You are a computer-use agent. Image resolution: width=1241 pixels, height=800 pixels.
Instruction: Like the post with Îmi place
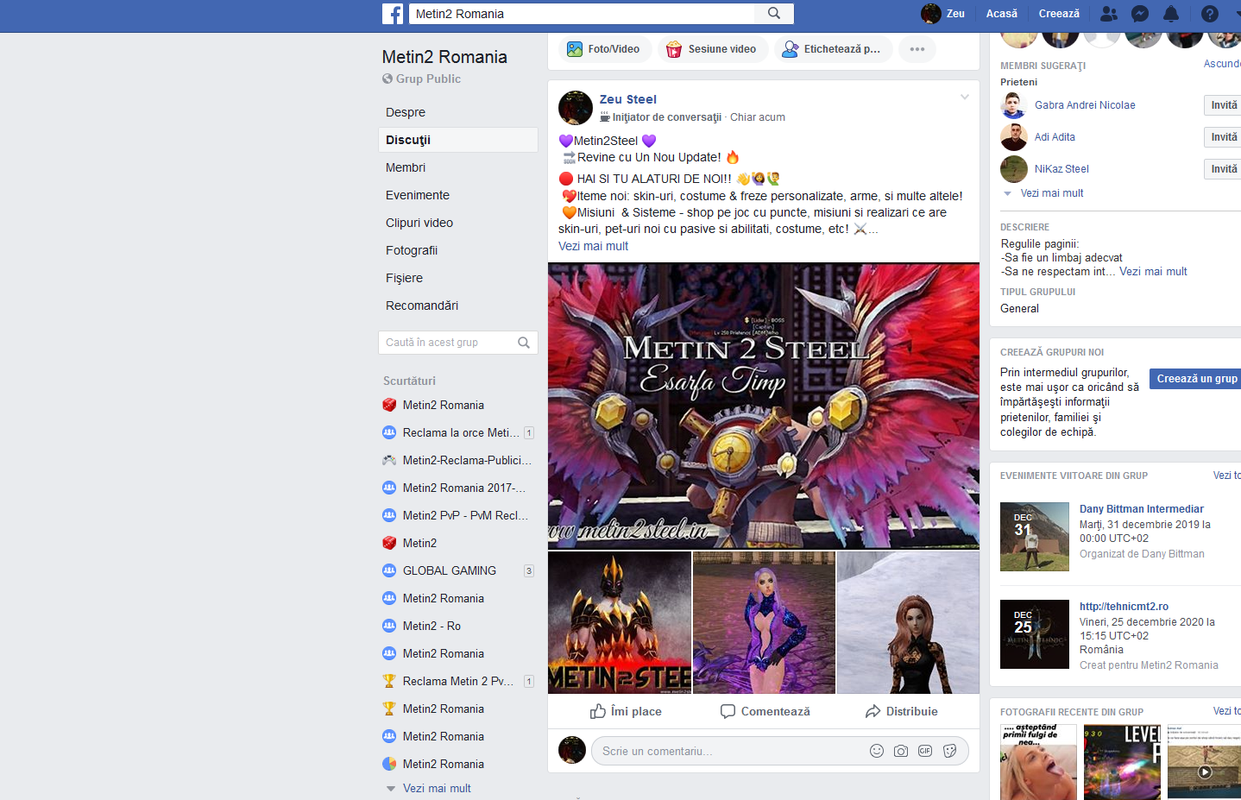[625, 711]
